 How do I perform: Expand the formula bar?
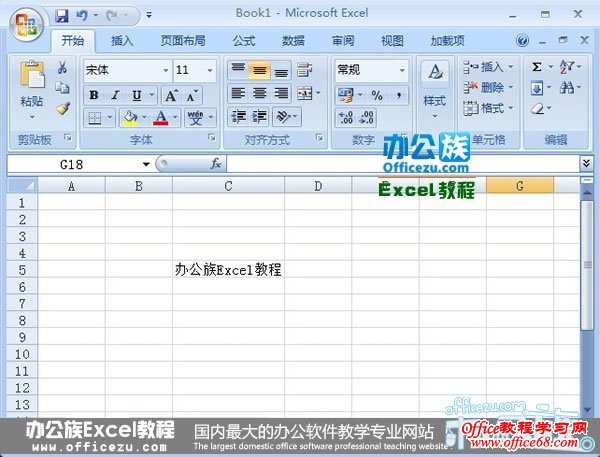coord(586,163)
